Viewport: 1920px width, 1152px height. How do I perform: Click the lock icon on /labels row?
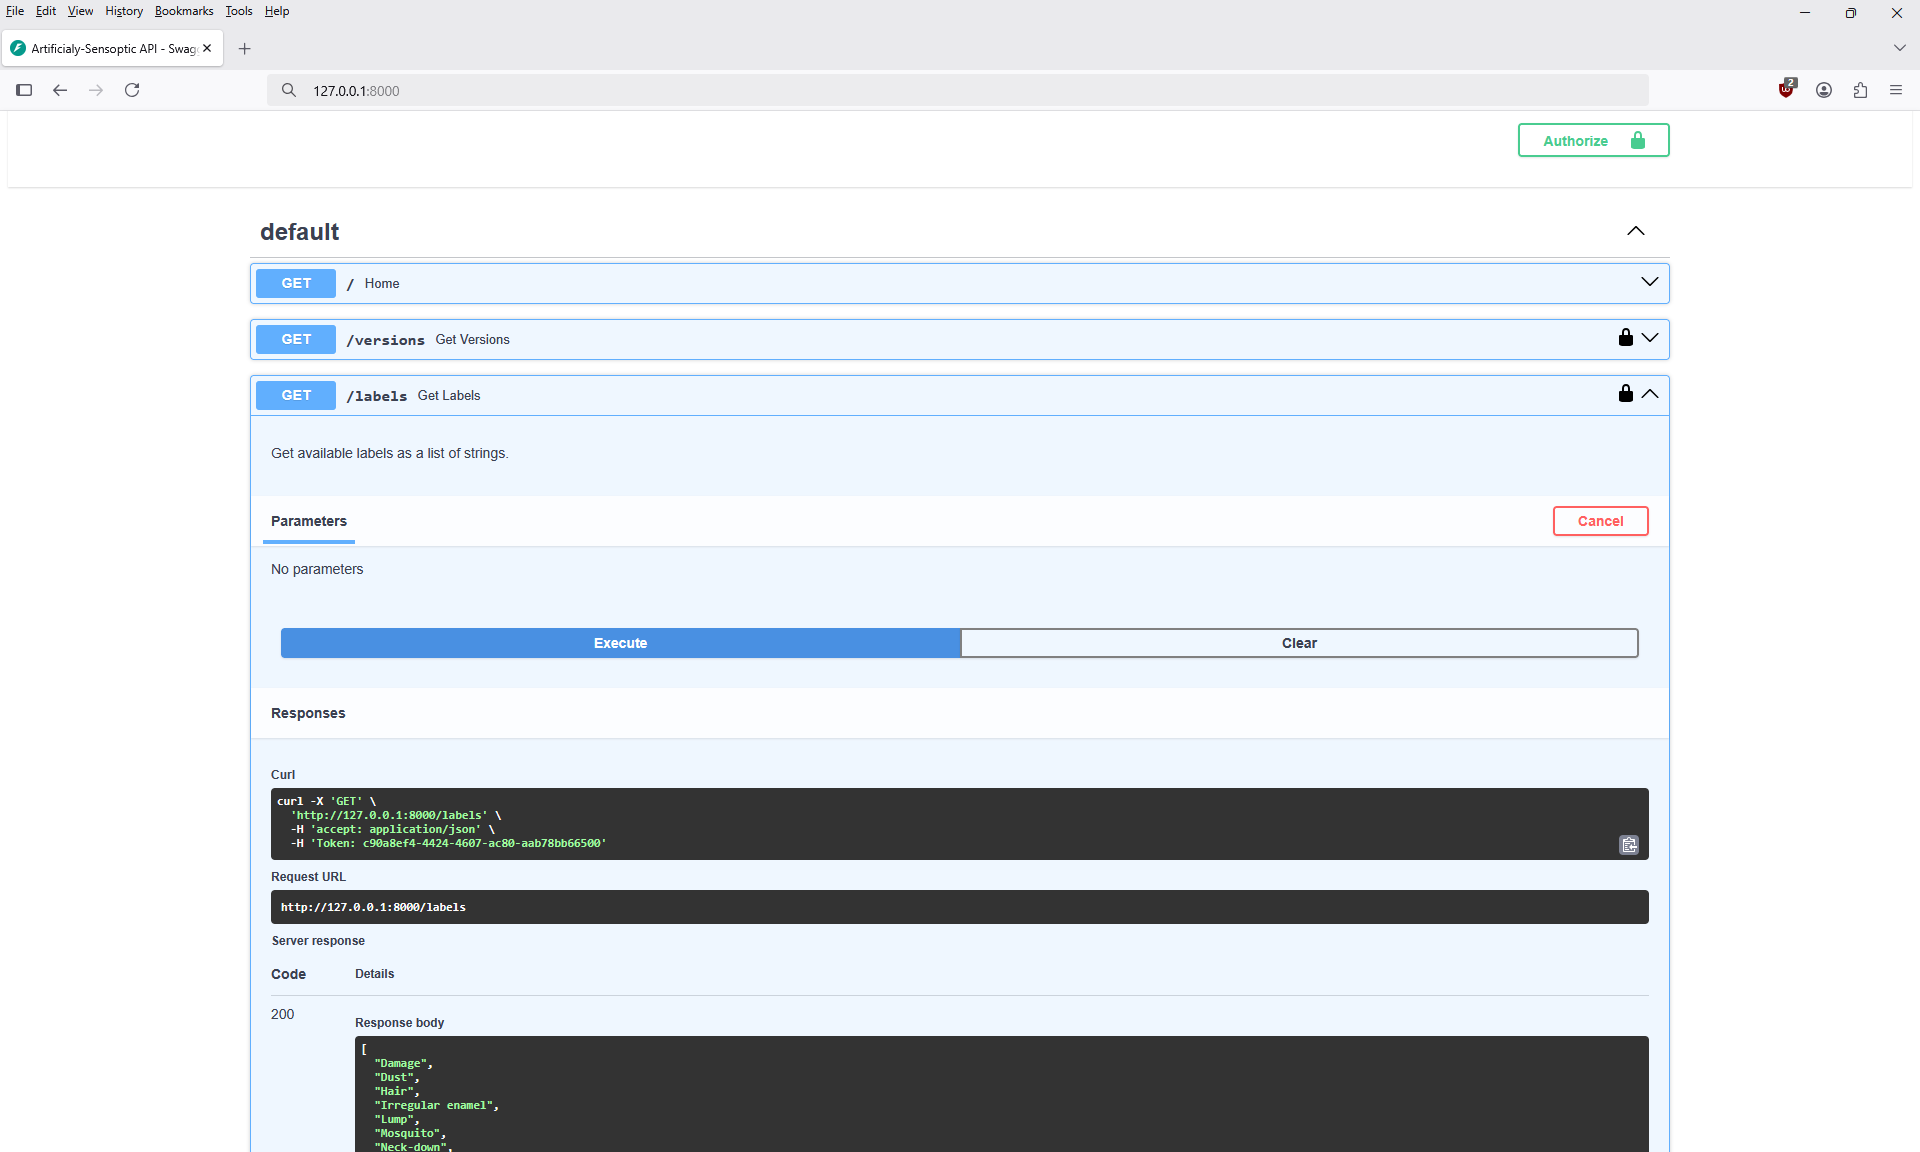click(1625, 393)
